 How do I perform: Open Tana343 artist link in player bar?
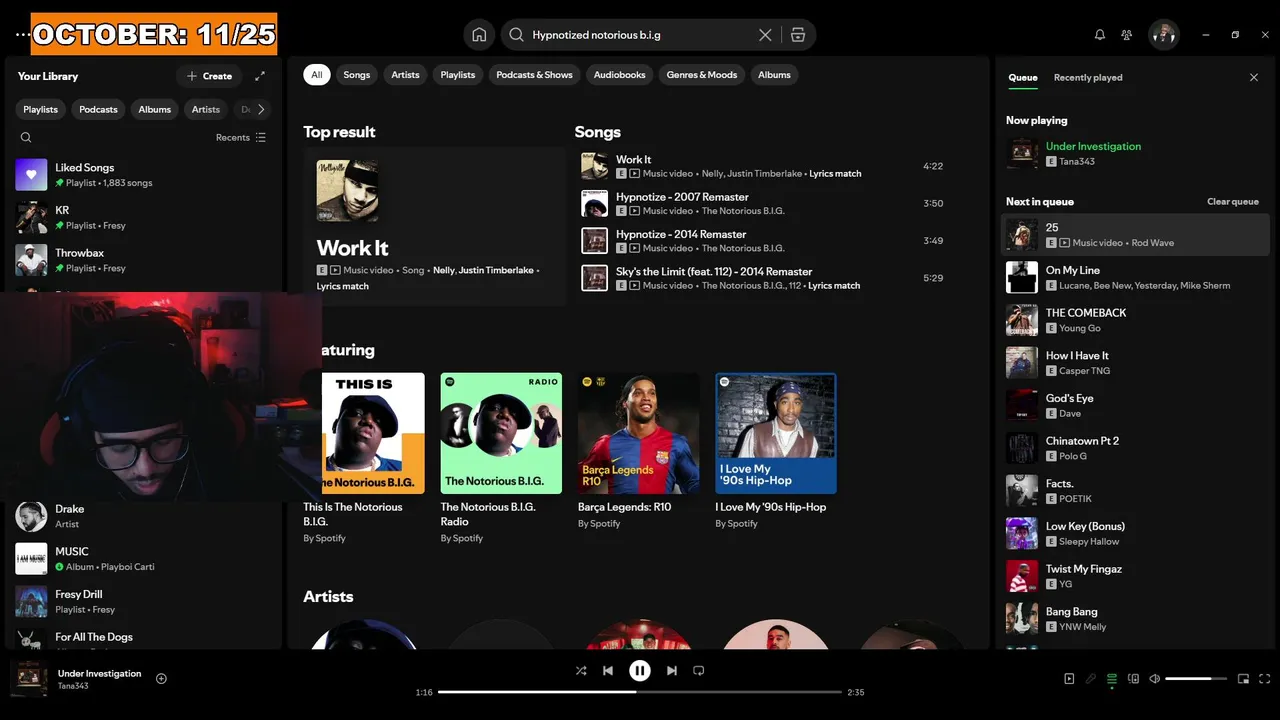tap(73, 686)
